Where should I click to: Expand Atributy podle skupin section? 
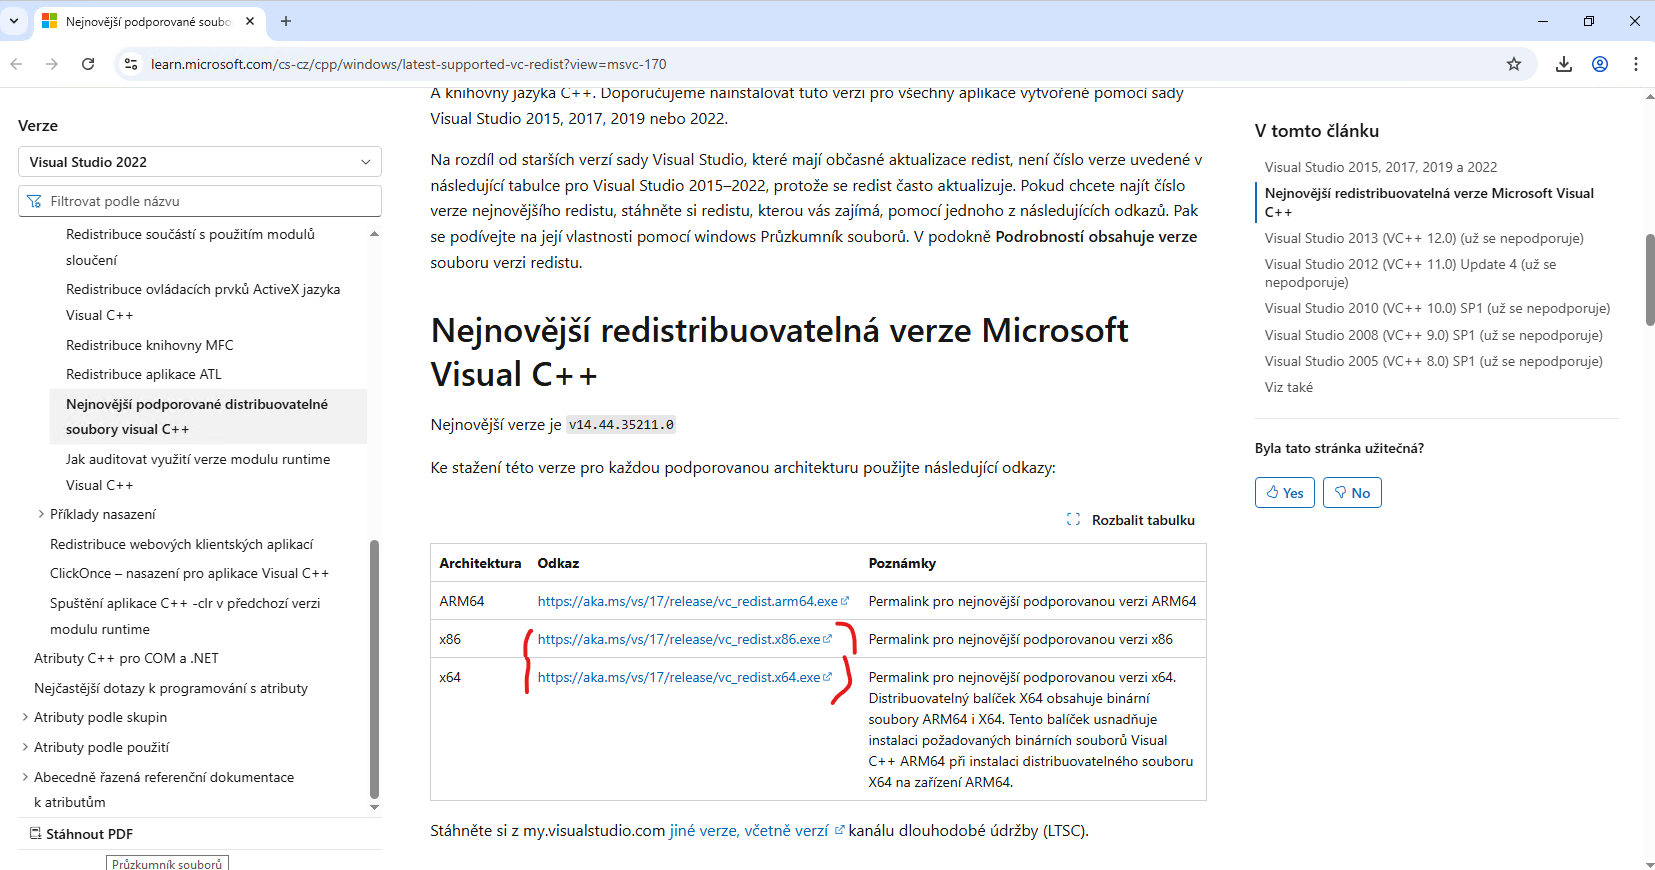[25, 717]
